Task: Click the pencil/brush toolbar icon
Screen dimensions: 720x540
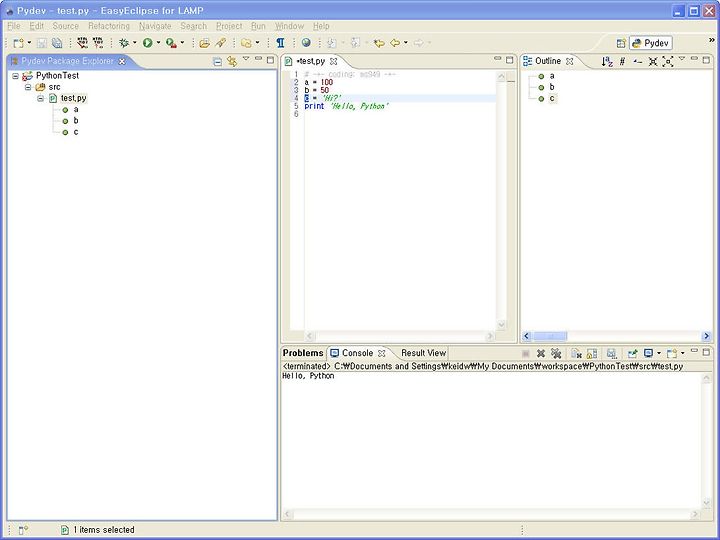Action: point(221,43)
